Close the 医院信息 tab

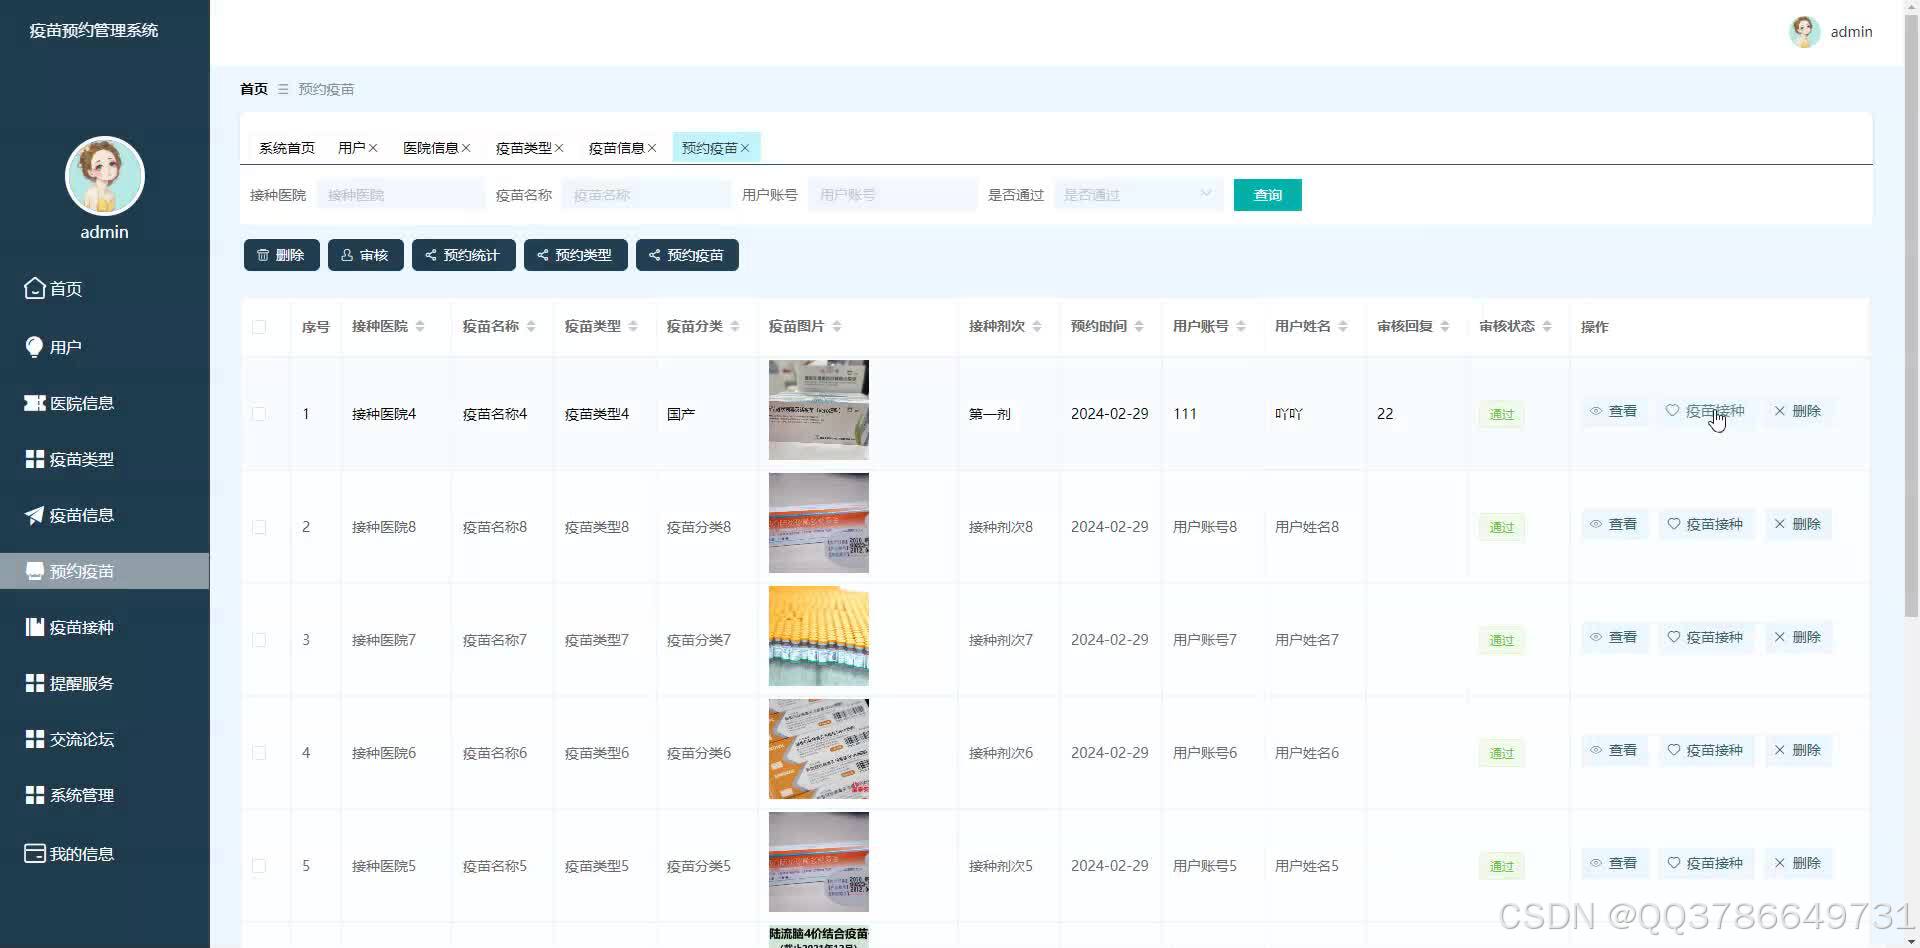pyautogui.click(x=466, y=148)
